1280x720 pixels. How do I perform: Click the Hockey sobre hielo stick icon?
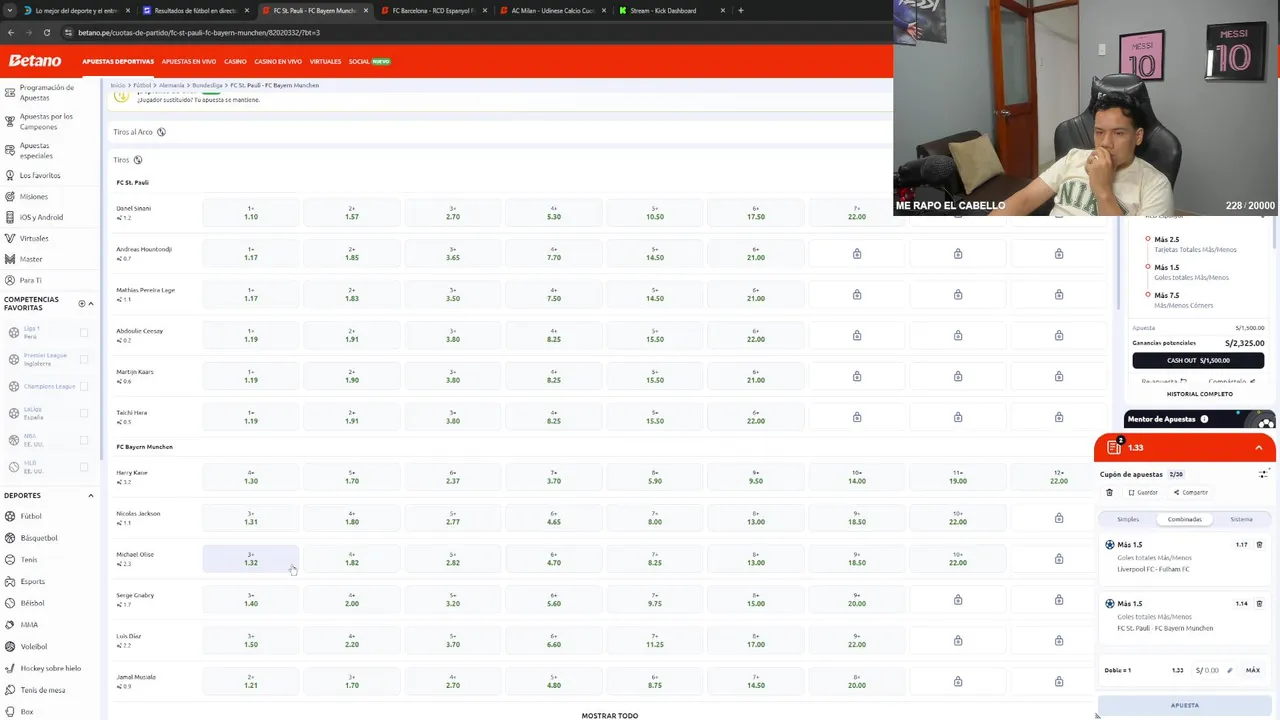pos(9,668)
